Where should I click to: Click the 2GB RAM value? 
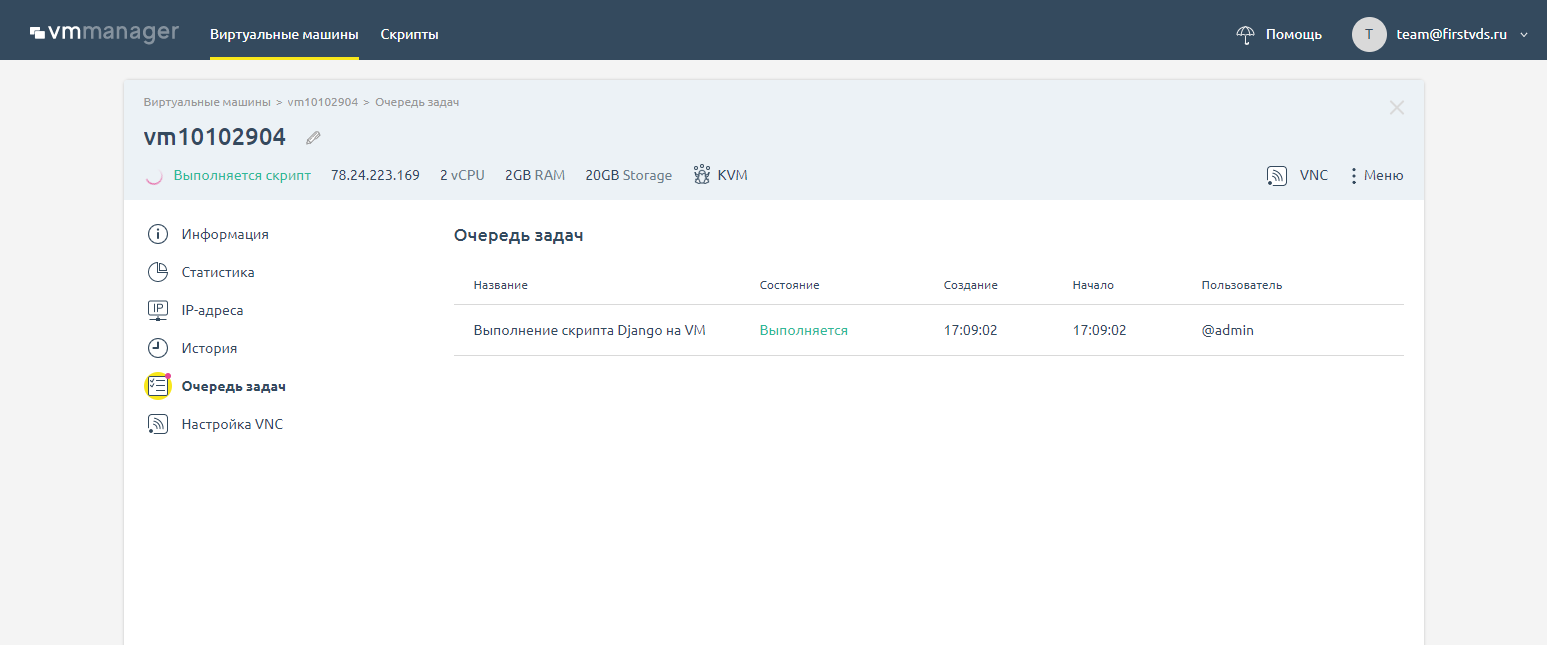coord(535,175)
